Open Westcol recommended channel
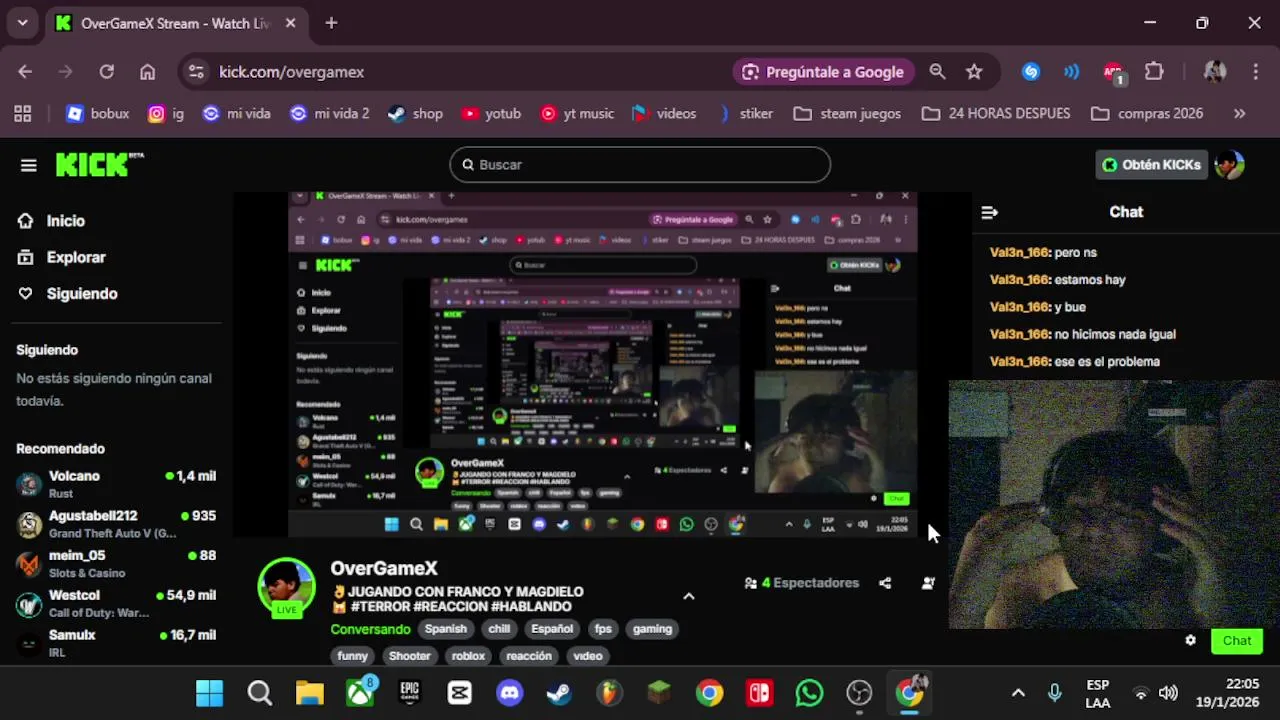Screen dimensions: 1280x720 click(x=117, y=603)
